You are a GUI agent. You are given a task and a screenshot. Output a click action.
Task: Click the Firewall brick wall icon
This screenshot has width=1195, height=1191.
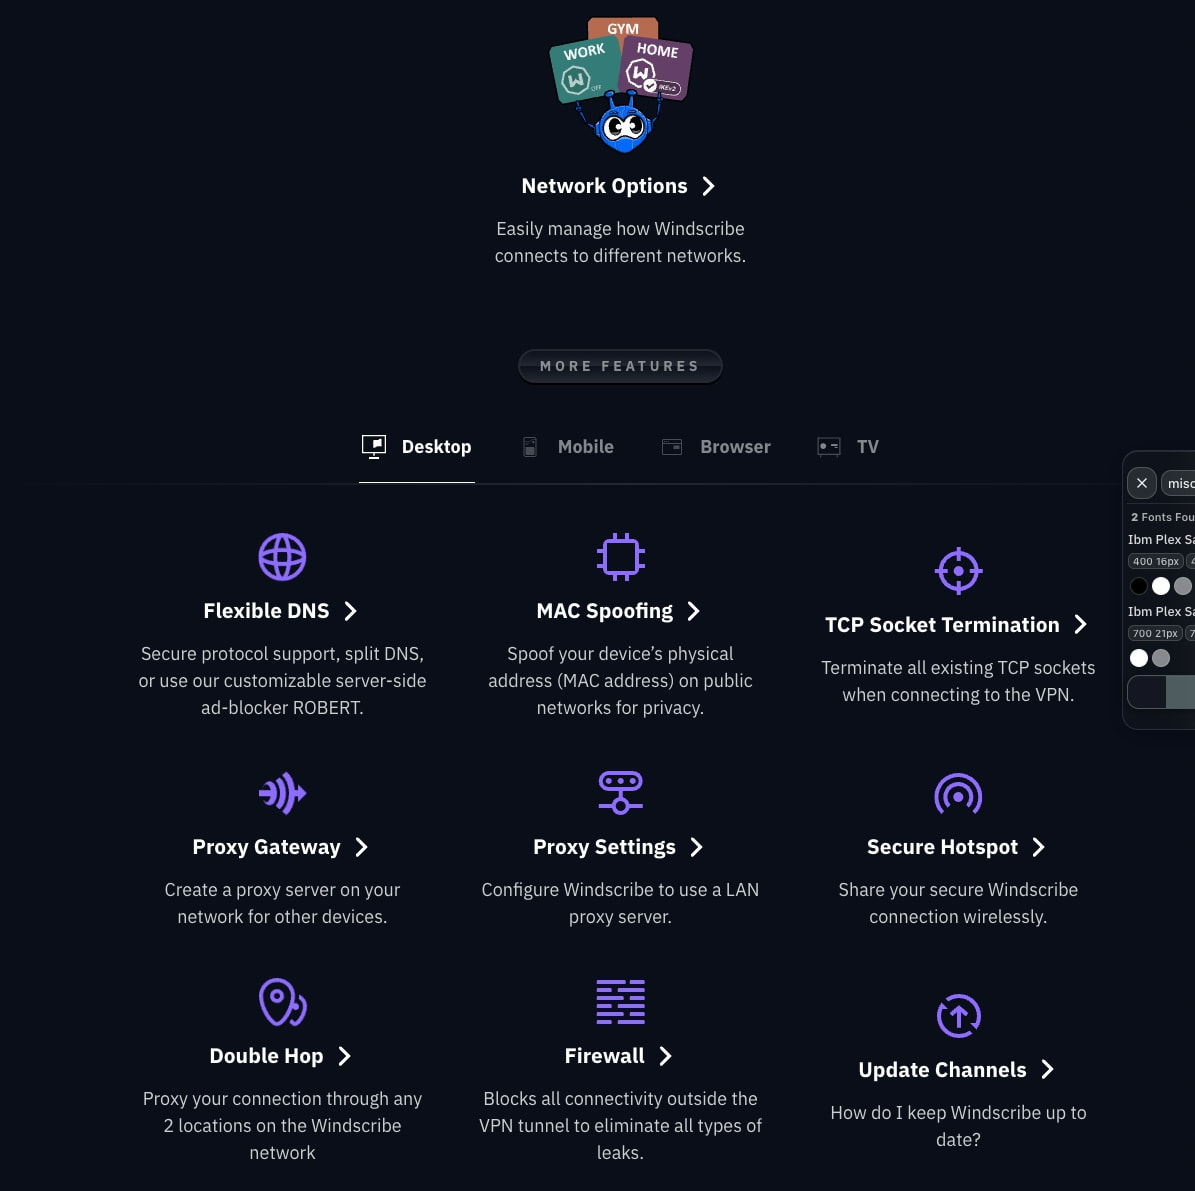pyautogui.click(x=620, y=1002)
